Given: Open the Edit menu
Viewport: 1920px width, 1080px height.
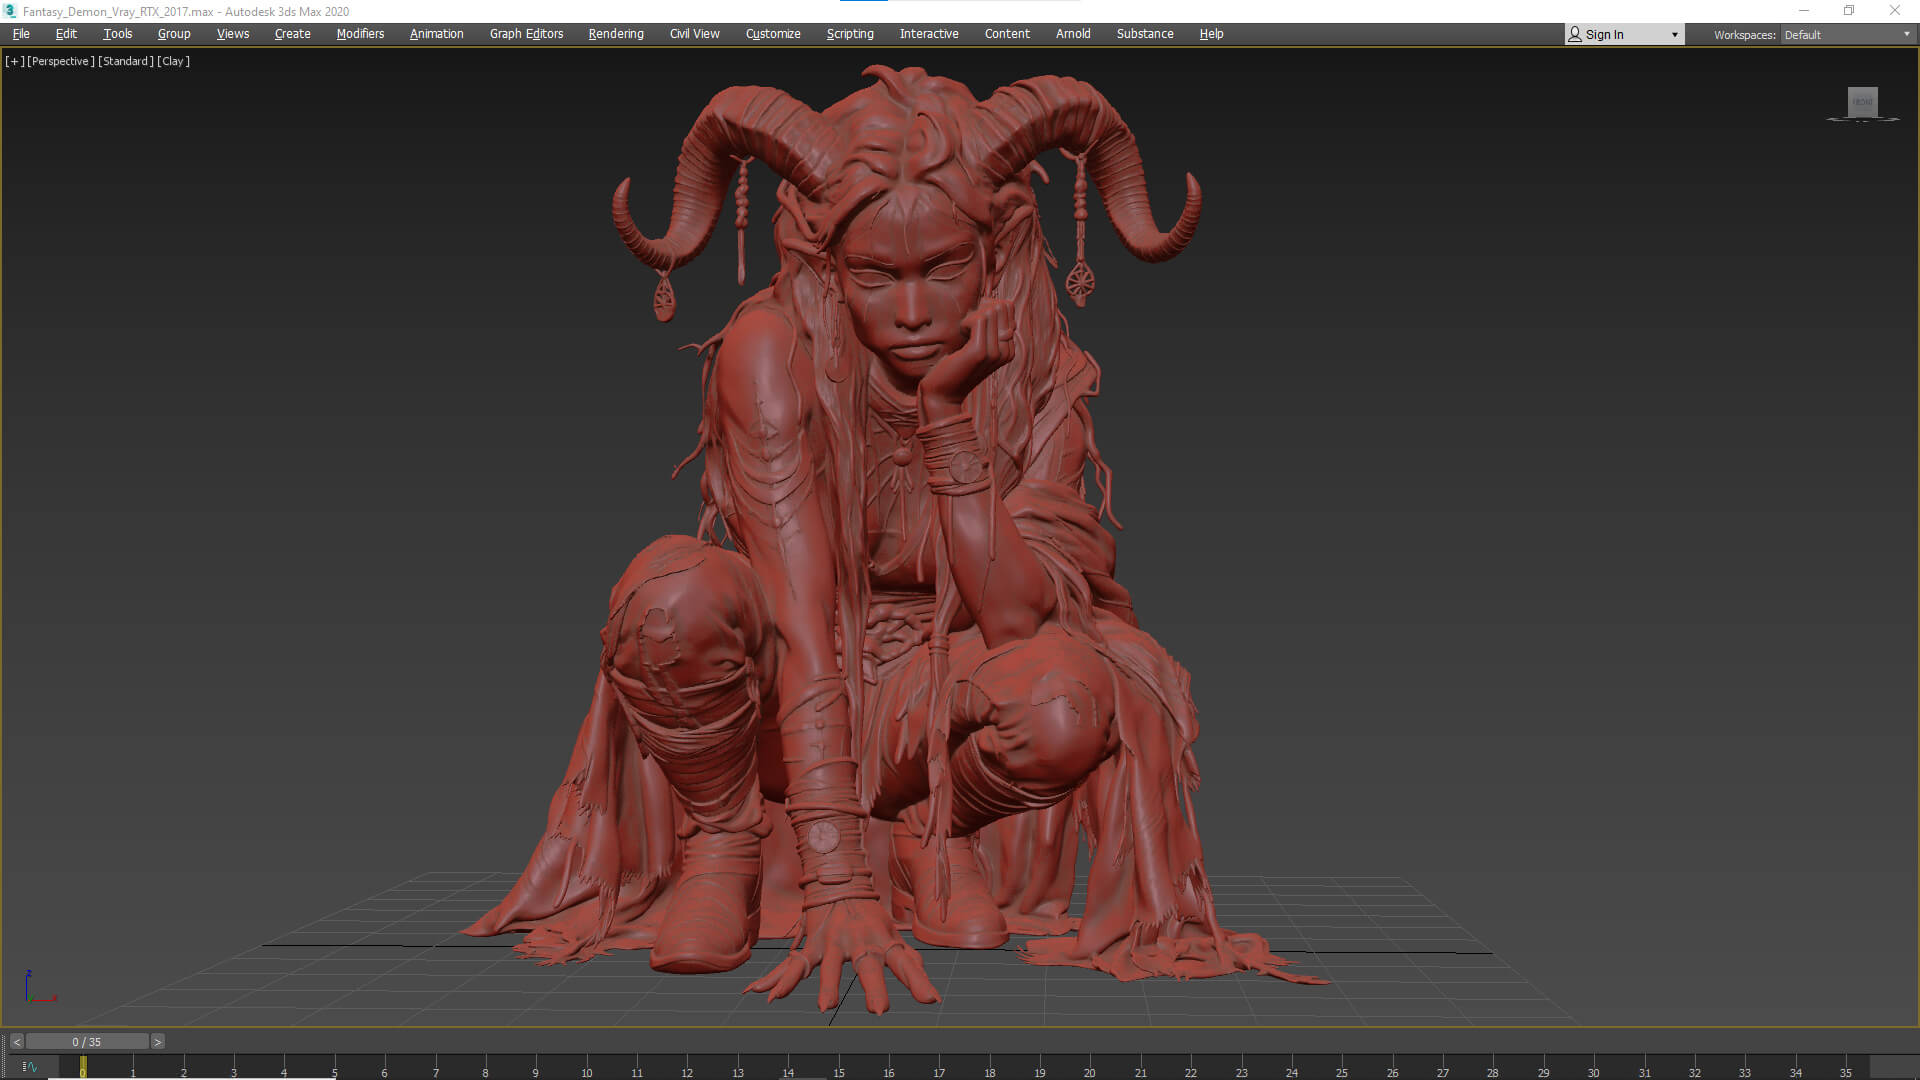Looking at the screenshot, I should click(66, 34).
